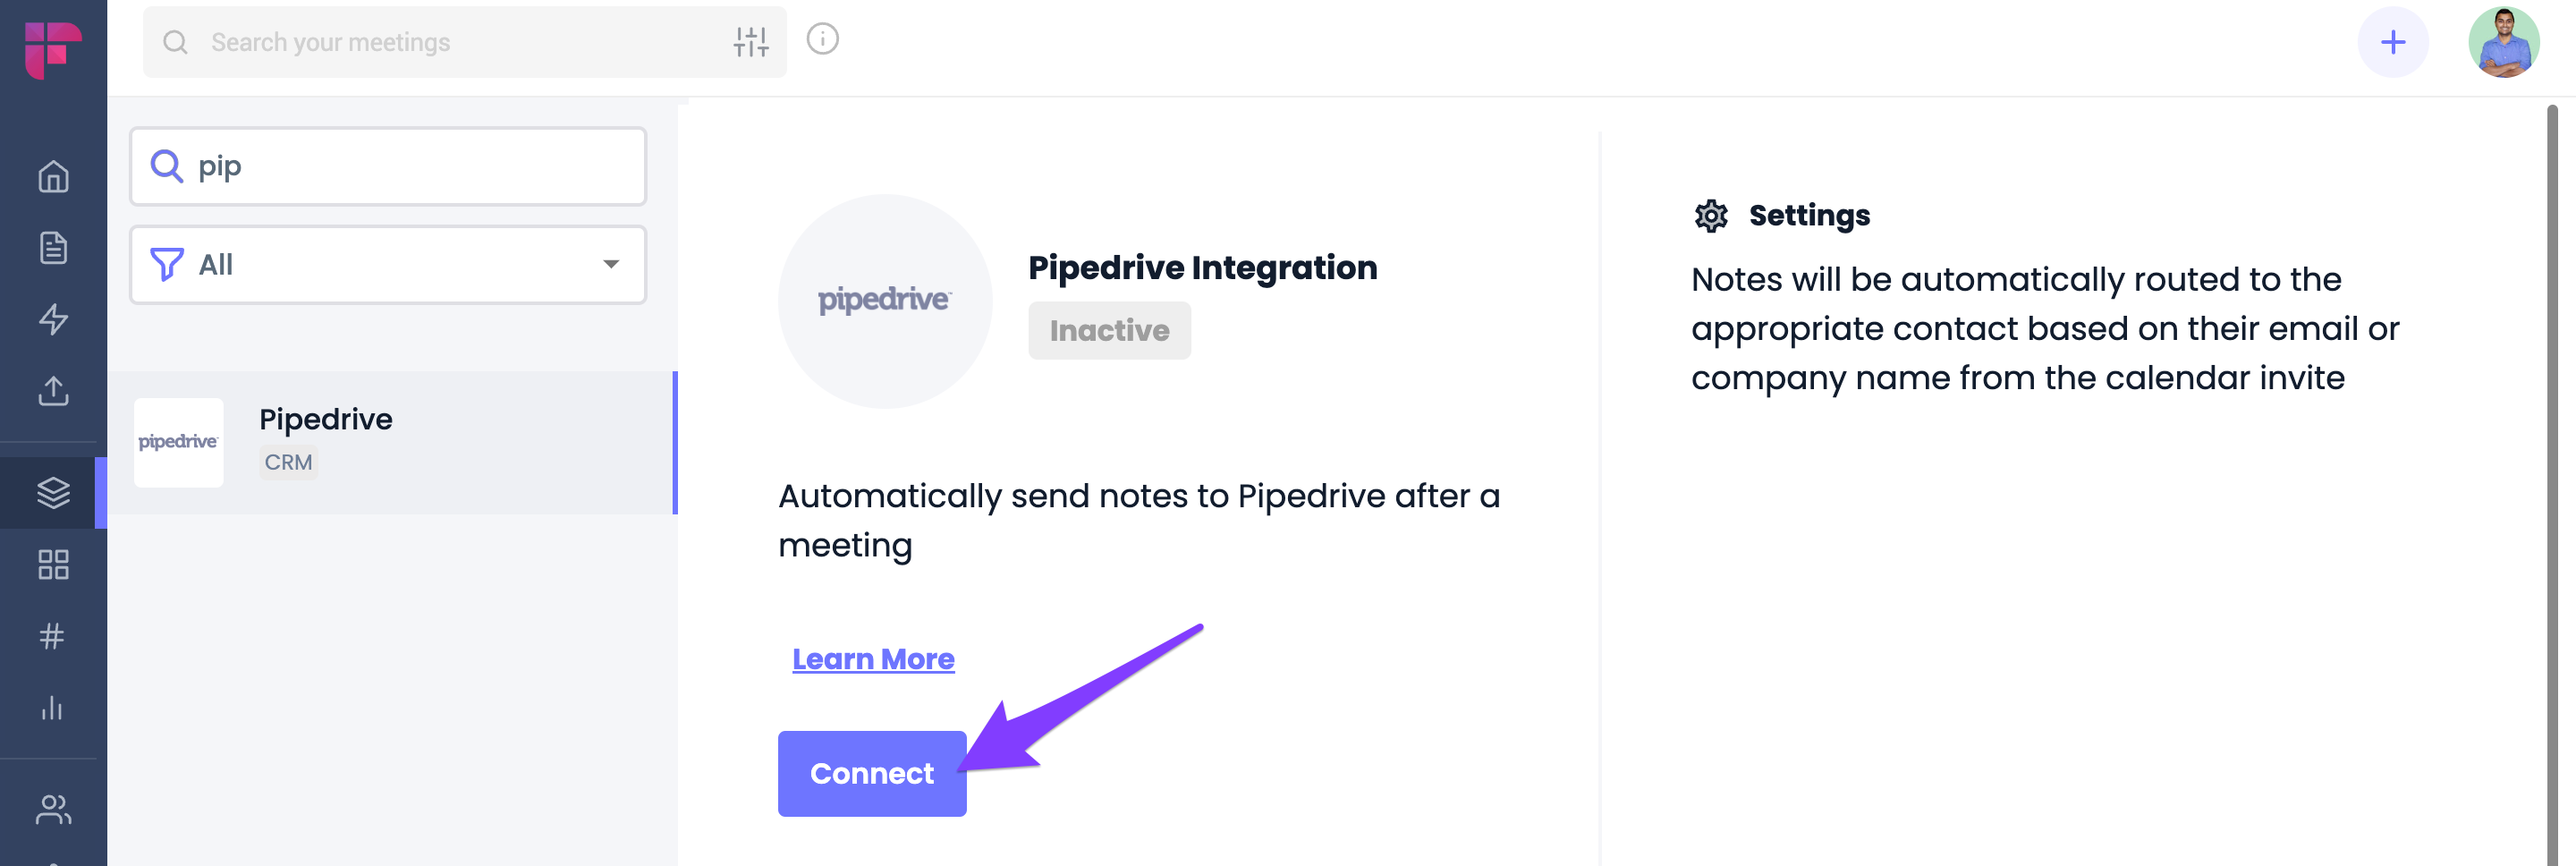
Task: Open search filter sliders icon
Action: (x=751, y=42)
